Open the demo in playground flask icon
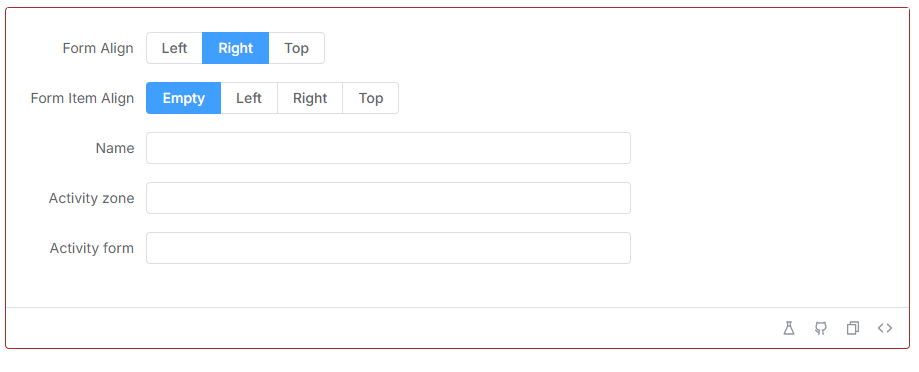The width and height of the screenshot is (919, 372). click(789, 328)
